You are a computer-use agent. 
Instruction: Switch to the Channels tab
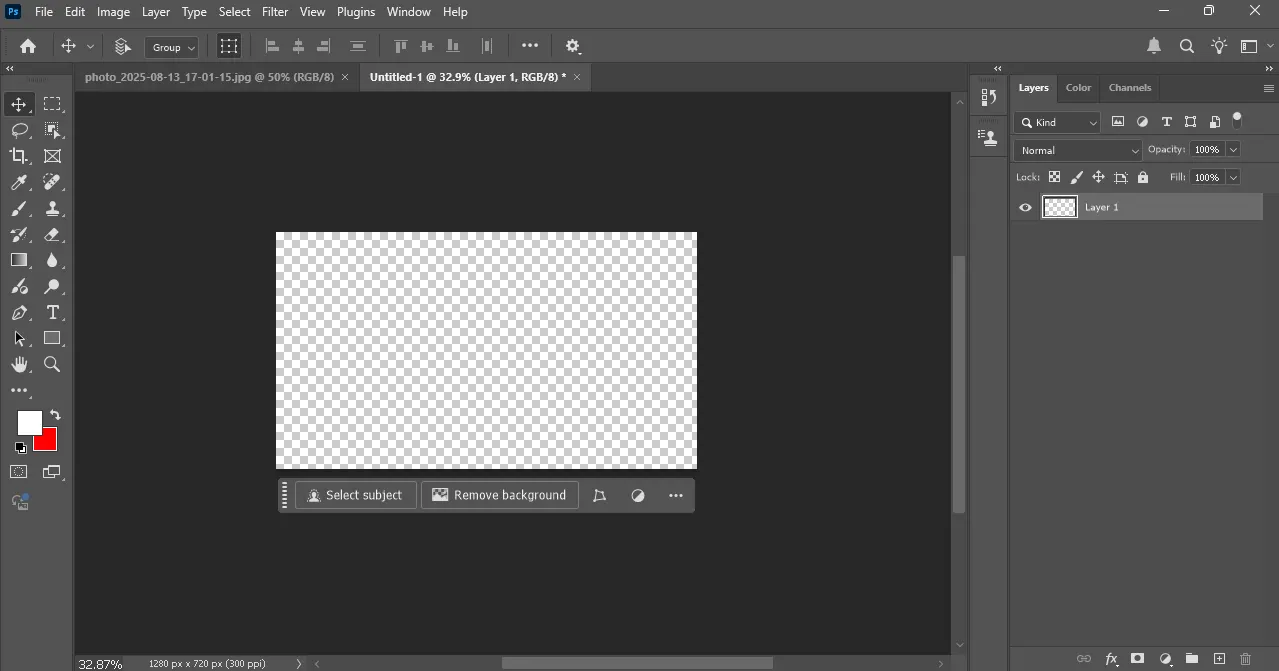click(1130, 87)
